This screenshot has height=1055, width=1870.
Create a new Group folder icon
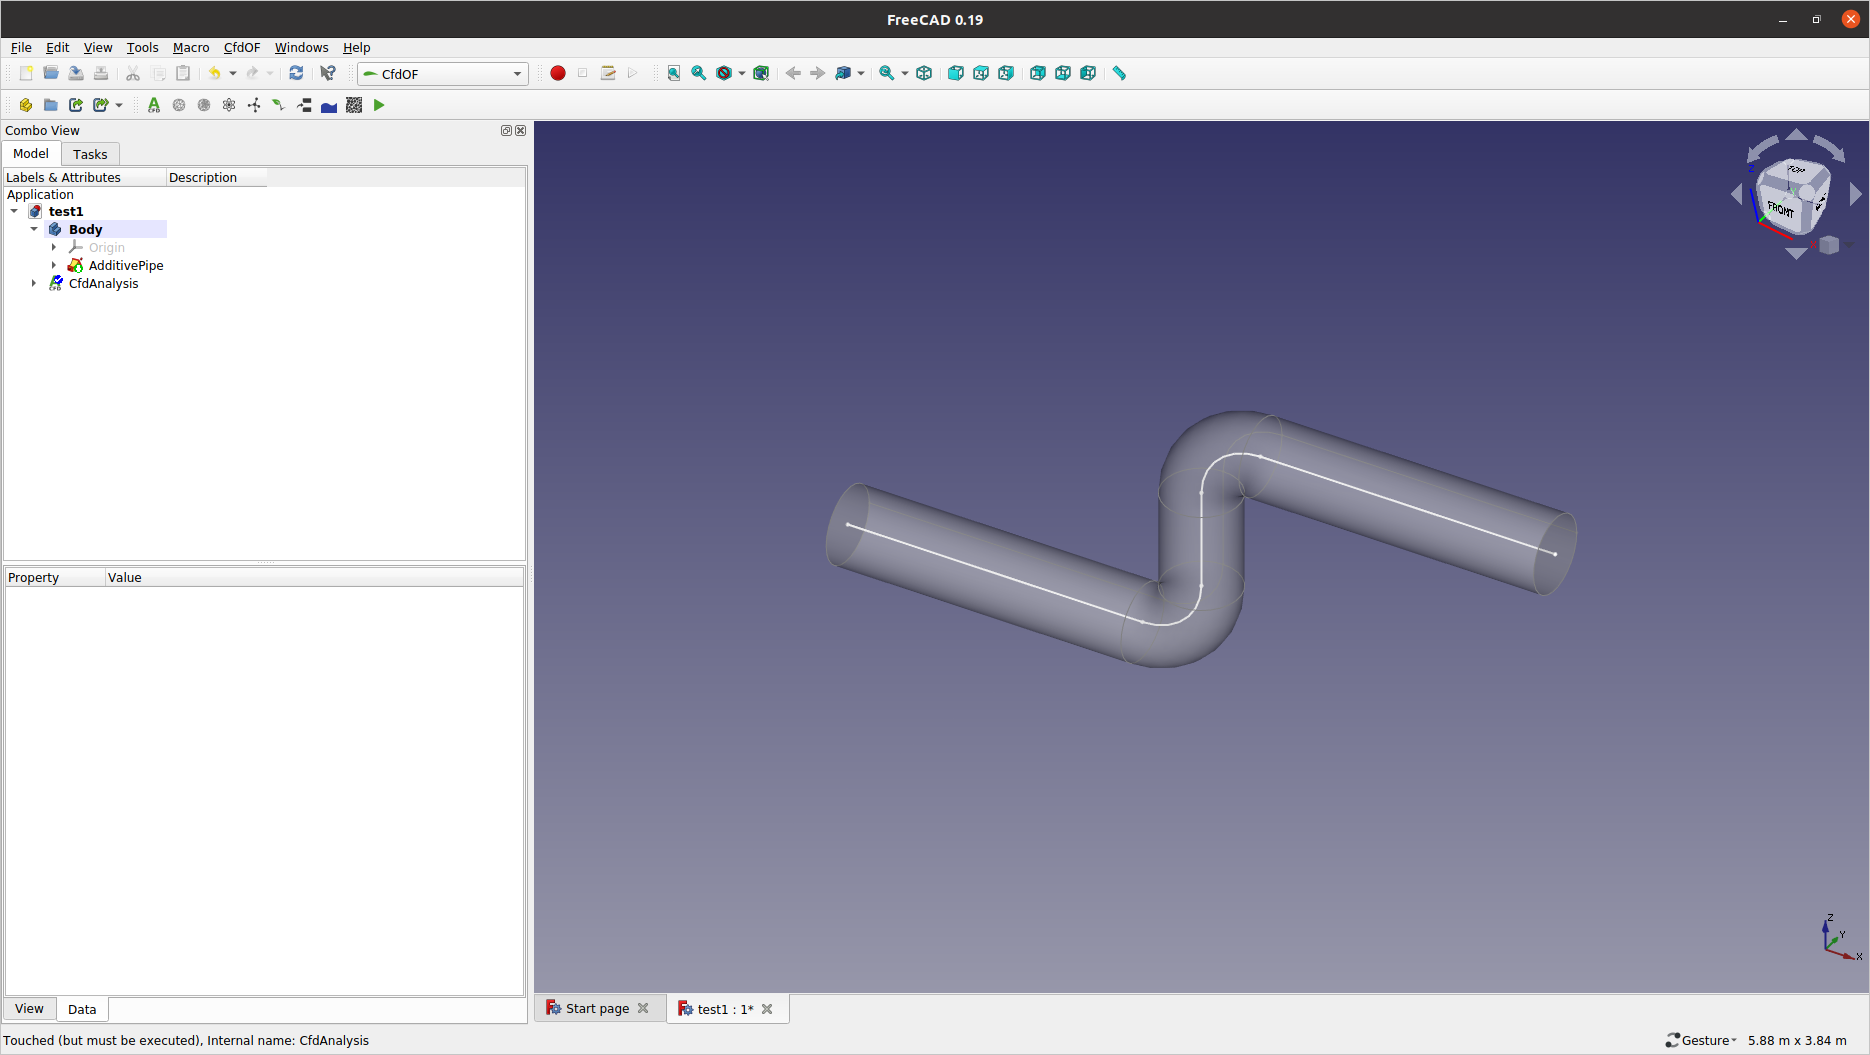(x=51, y=105)
